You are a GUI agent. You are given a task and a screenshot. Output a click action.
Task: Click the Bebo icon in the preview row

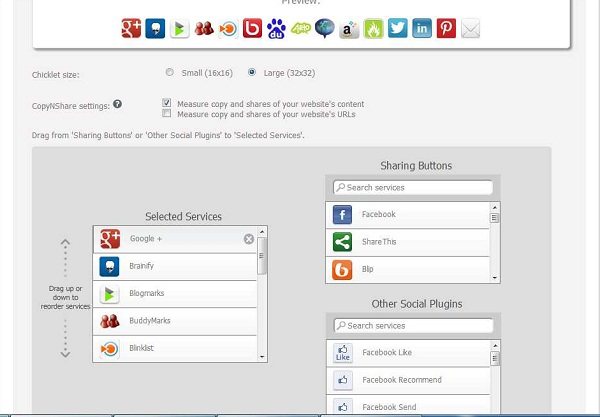pyautogui.click(x=253, y=28)
